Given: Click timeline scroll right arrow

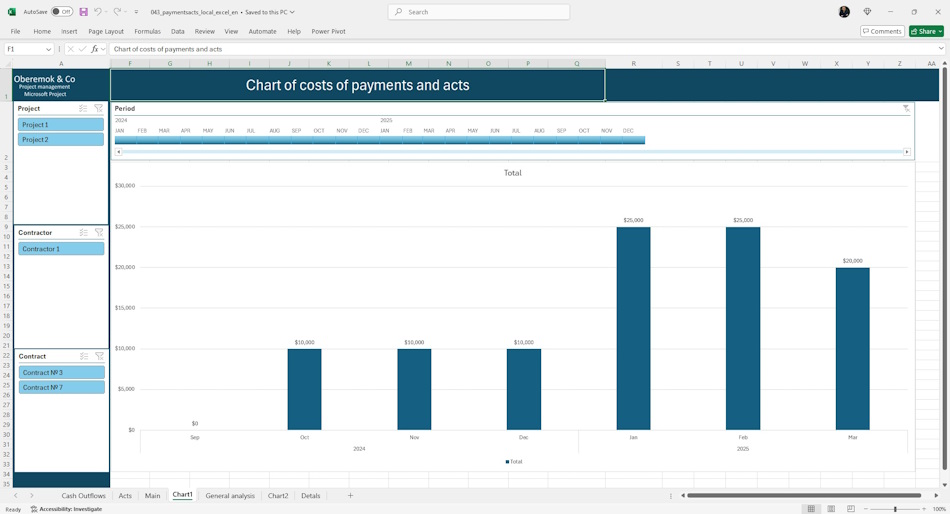Looking at the screenshot, I should pos(907,152).
